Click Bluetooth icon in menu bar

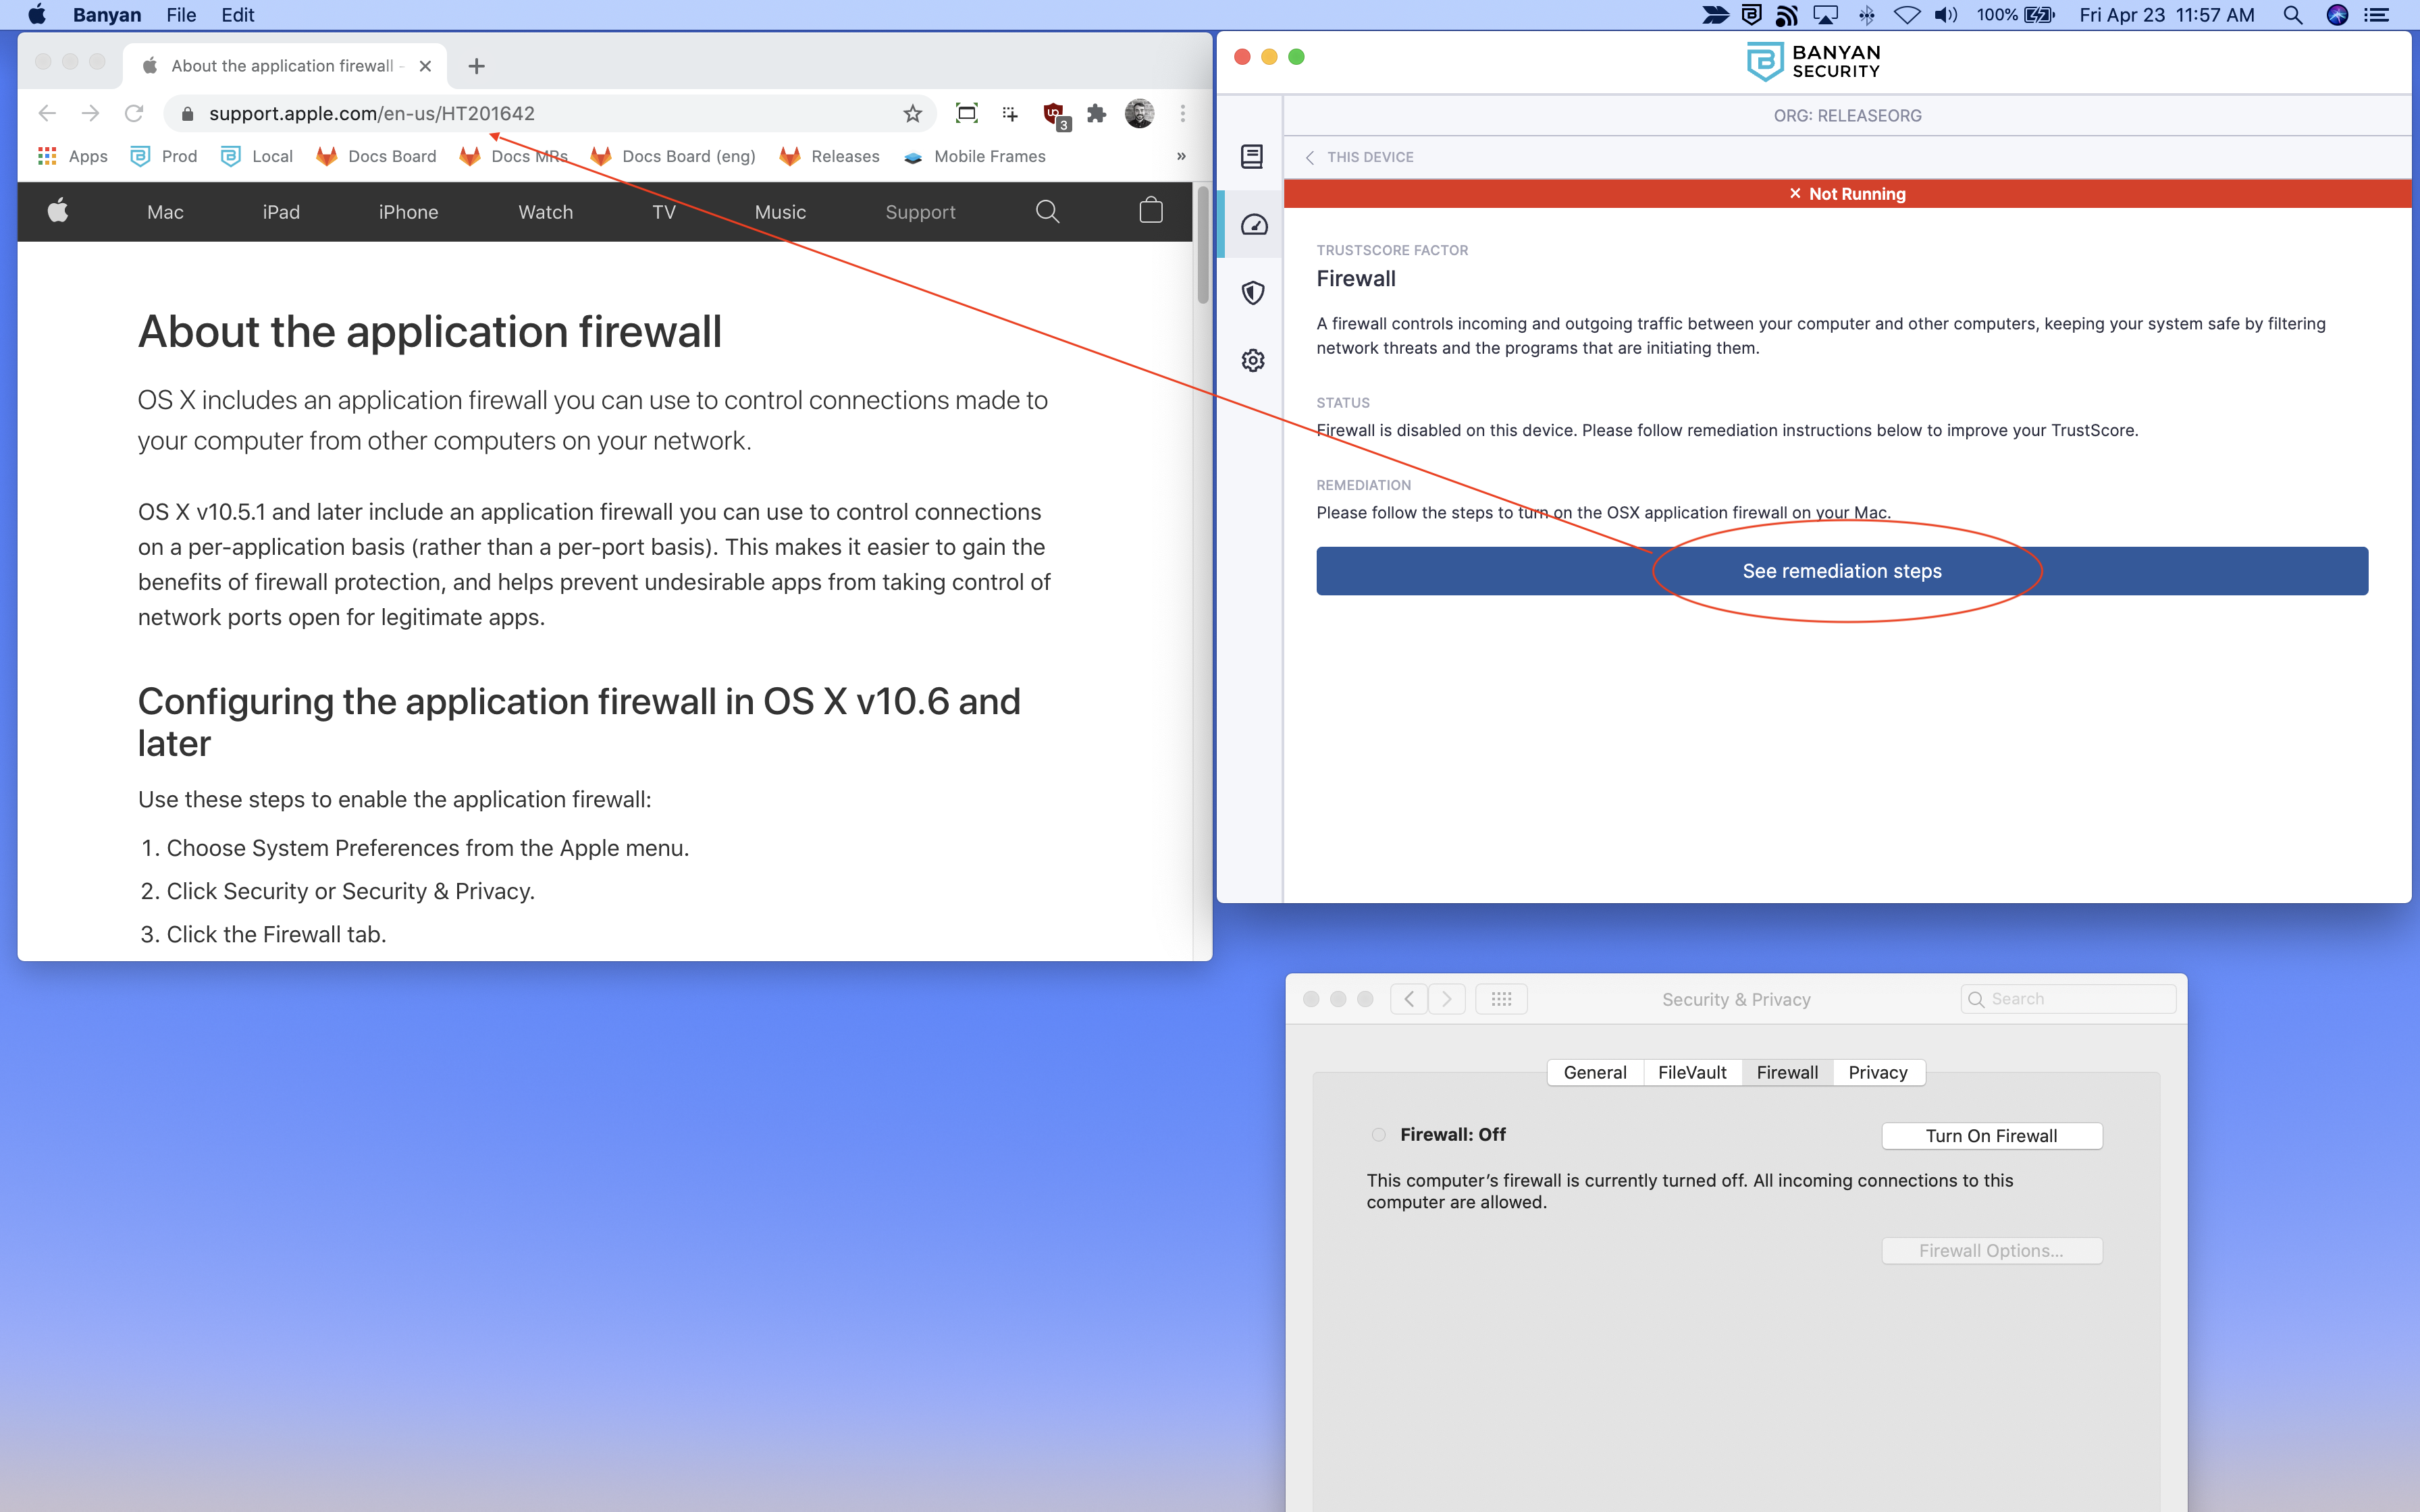[1866, 15]
